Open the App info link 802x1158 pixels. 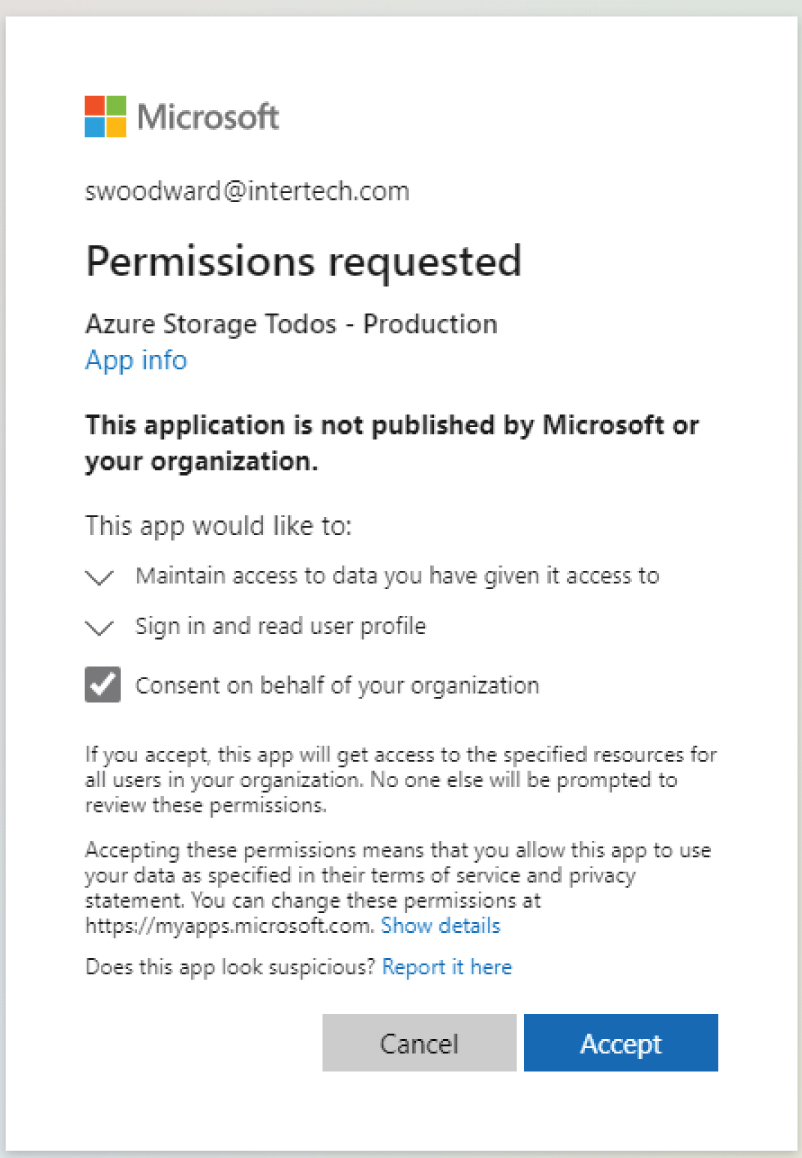tap(136, 360)
